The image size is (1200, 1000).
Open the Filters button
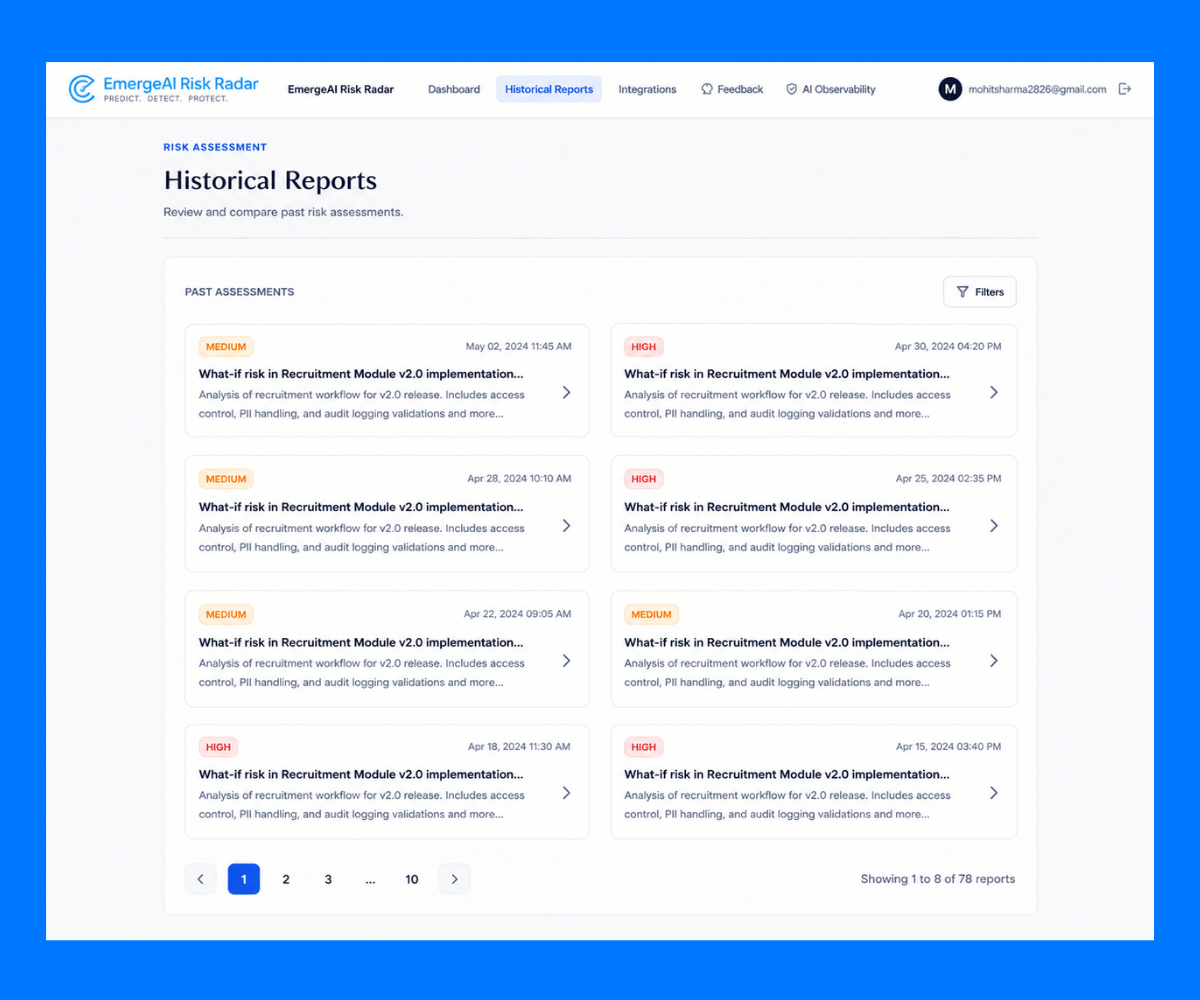[980, 292]
